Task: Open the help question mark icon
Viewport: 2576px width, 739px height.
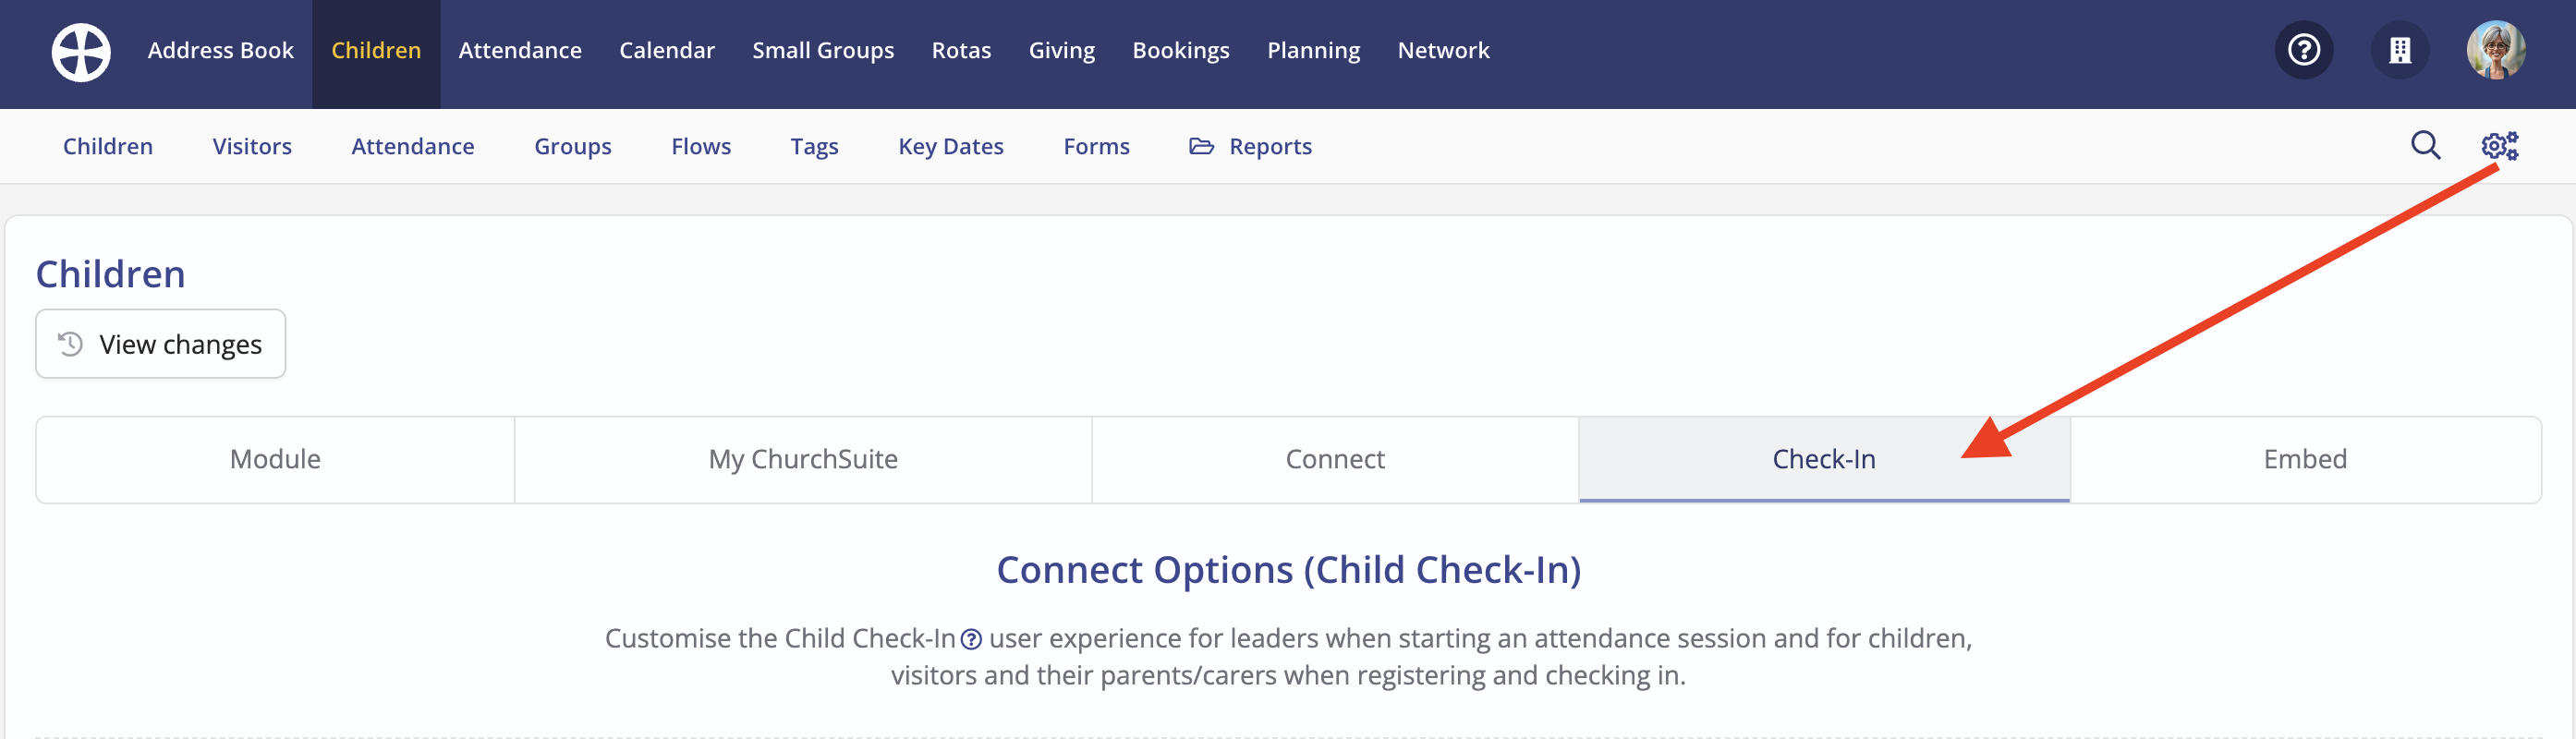Action: pos(2303,50)
